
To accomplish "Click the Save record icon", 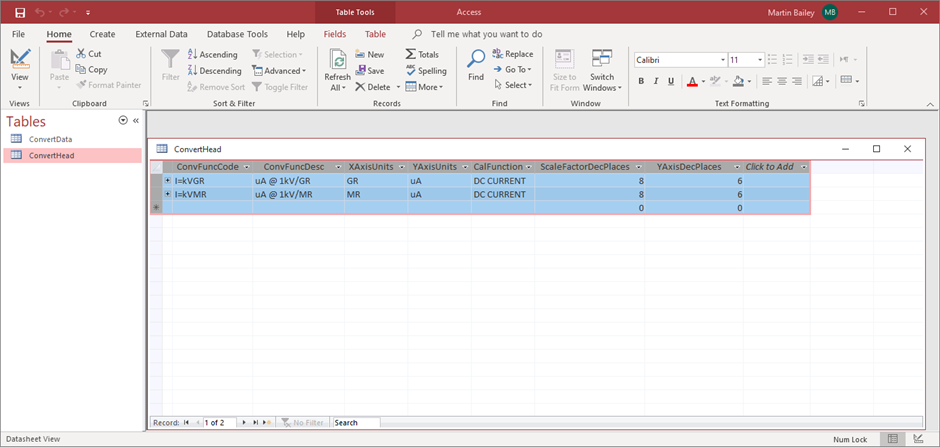I will click(x=359, y=71).
